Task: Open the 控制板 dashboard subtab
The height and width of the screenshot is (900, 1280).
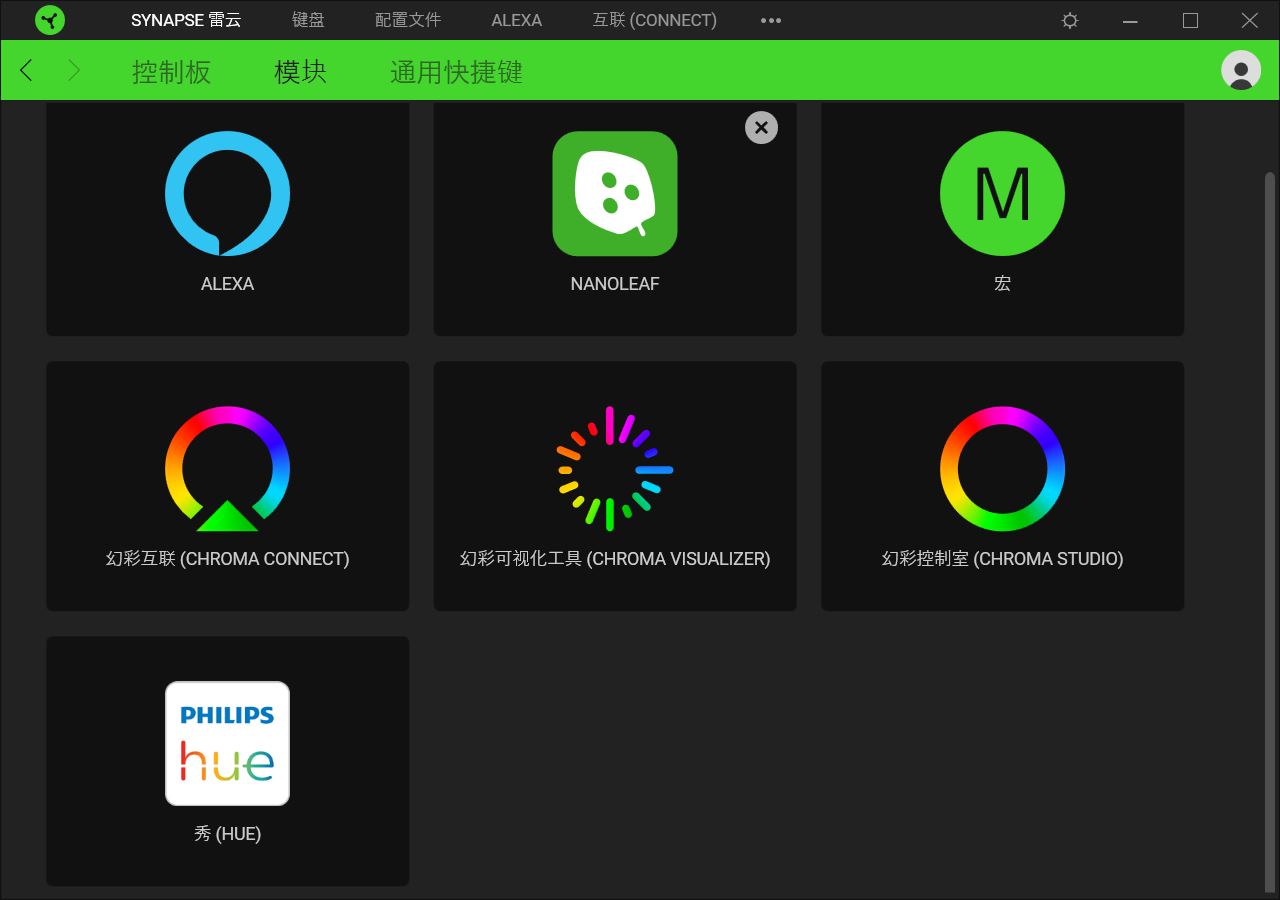Action: click(172, 72)
